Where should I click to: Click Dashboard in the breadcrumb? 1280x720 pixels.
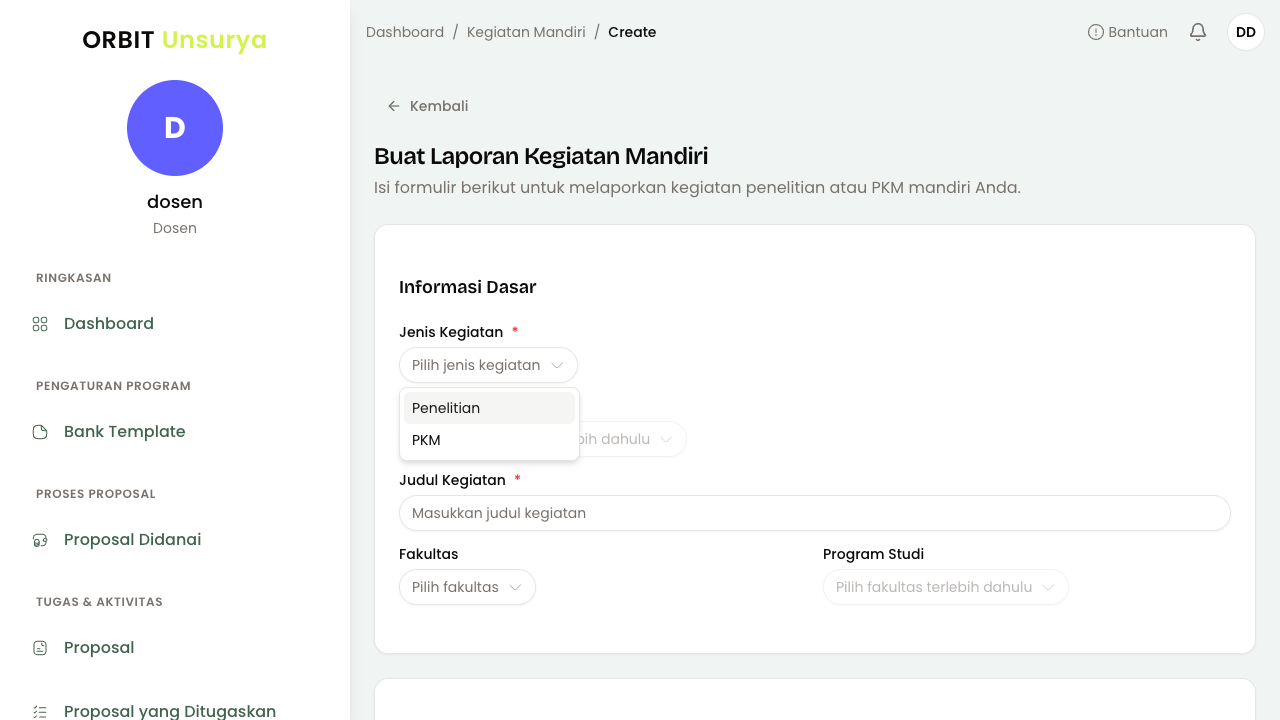click(405, 32)
